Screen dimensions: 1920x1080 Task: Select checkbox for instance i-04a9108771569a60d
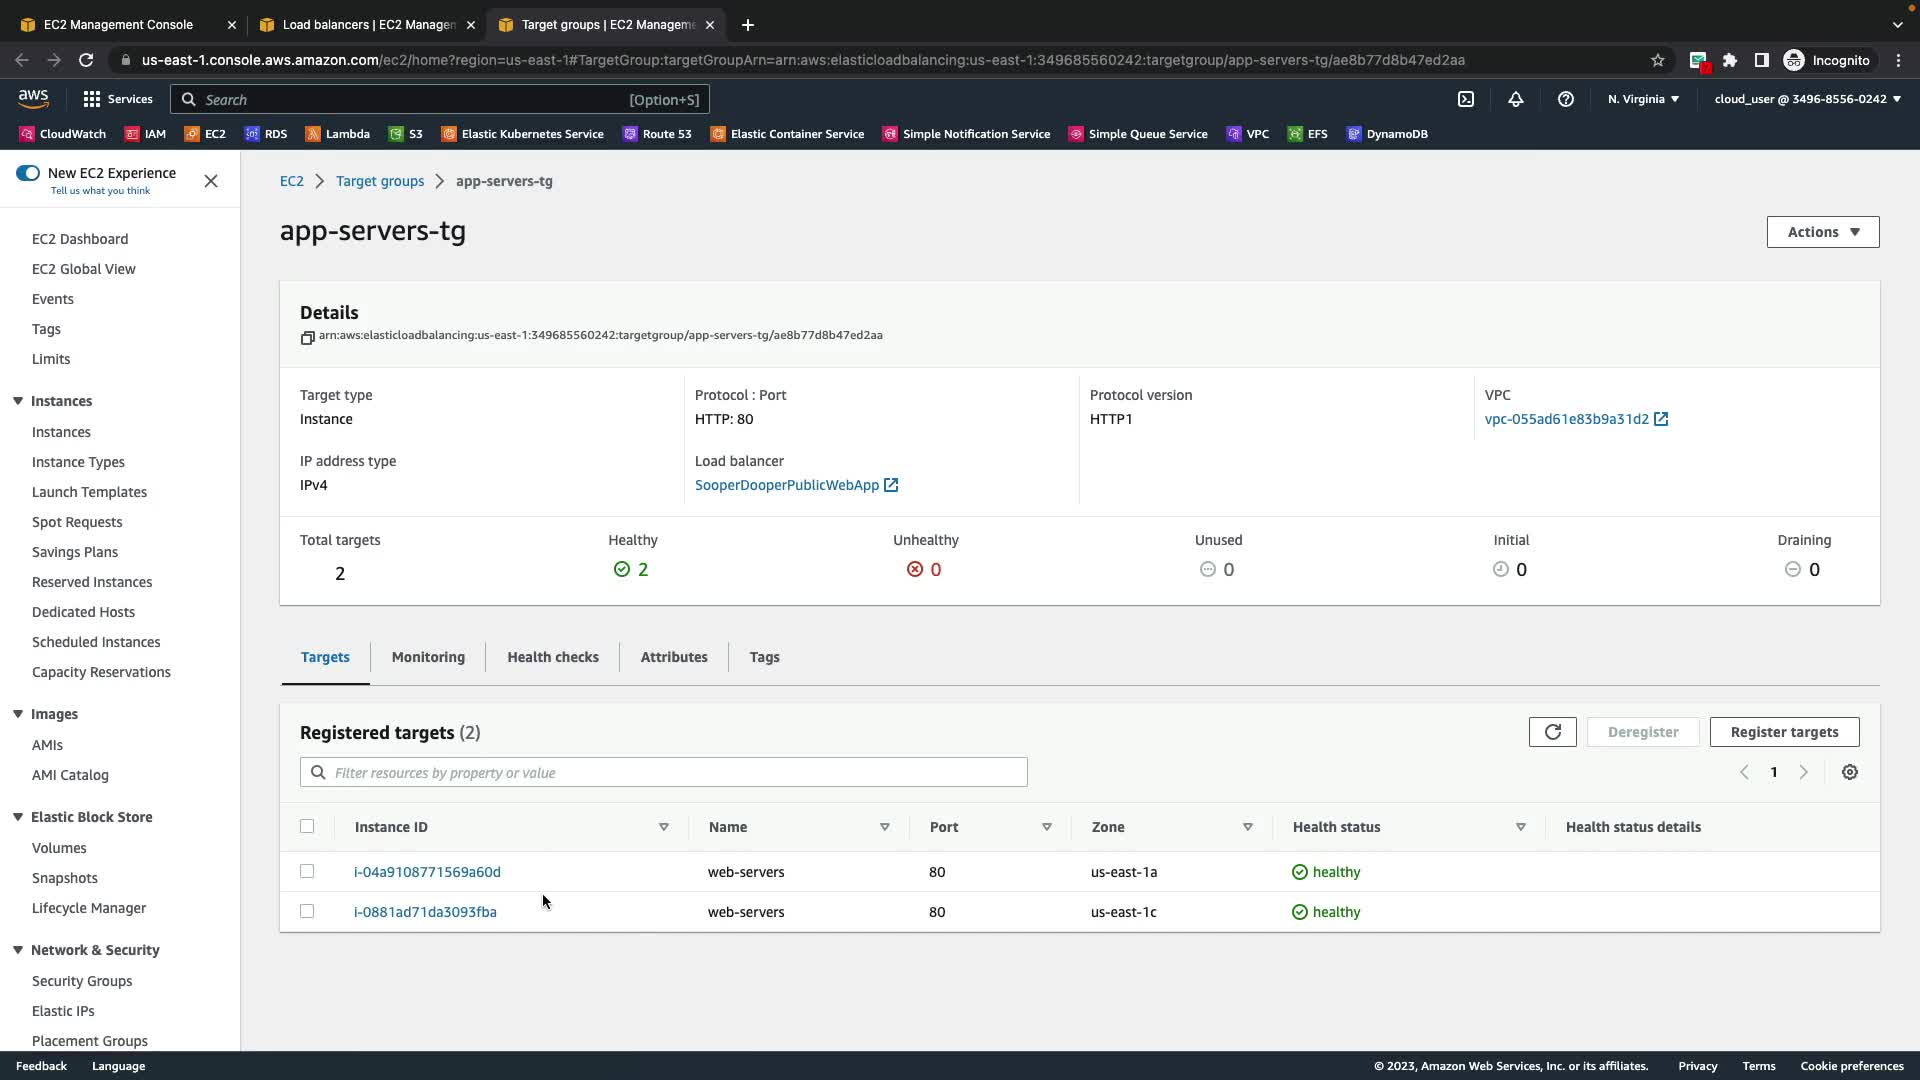click(x=307, y=871)
